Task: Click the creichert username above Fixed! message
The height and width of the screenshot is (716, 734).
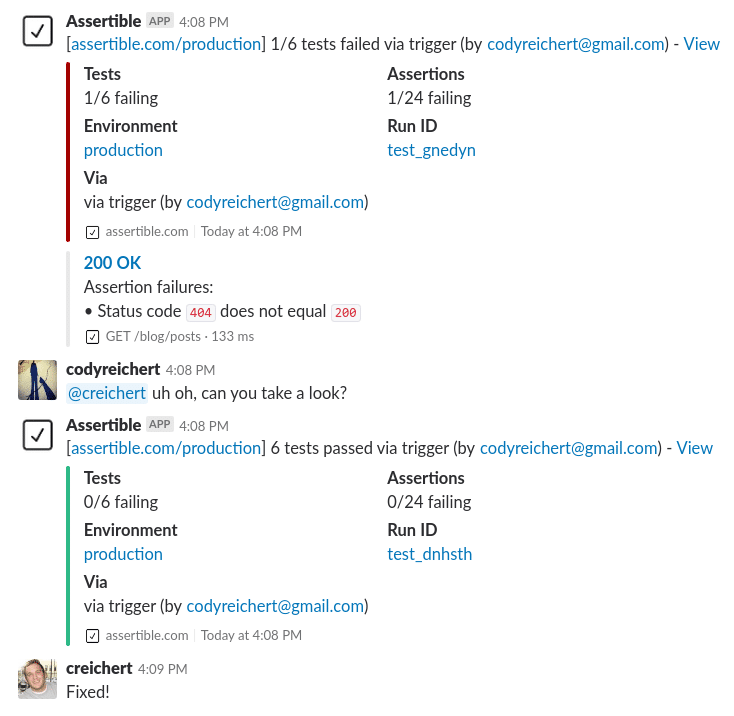Action: click(99, 668)
